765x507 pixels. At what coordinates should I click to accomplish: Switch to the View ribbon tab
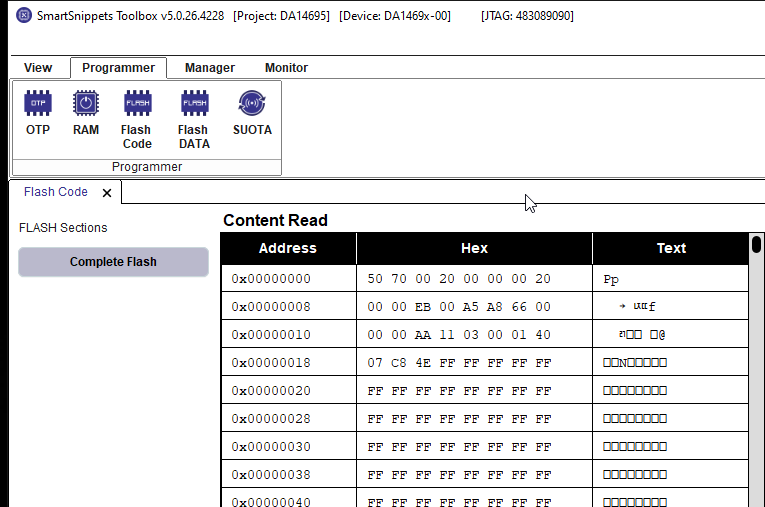coord(38,68)
